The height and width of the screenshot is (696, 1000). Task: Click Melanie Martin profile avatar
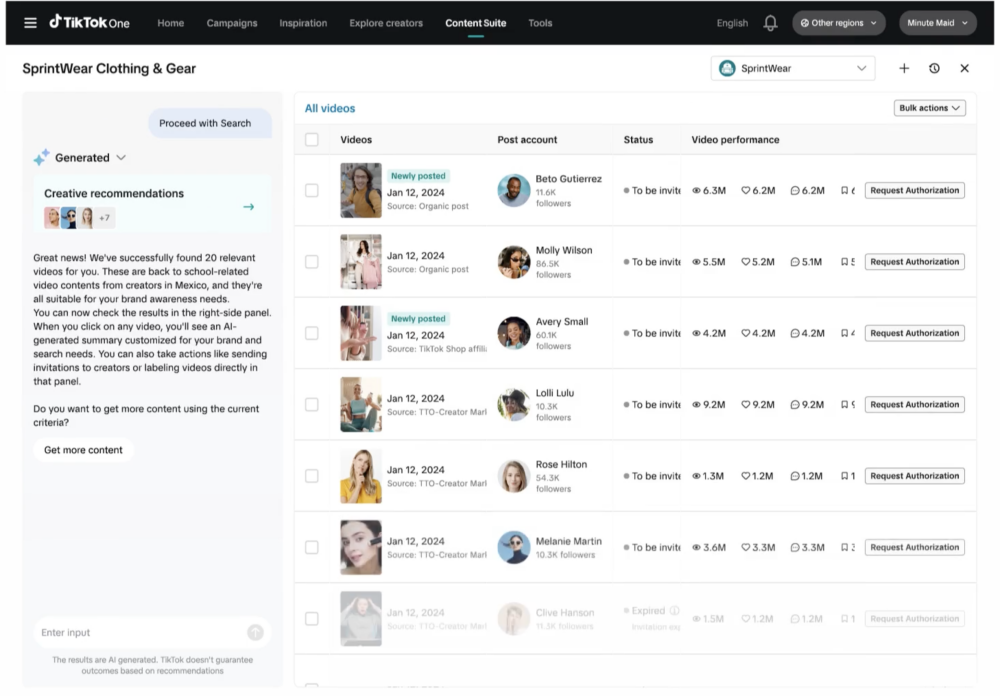[514, 547]
